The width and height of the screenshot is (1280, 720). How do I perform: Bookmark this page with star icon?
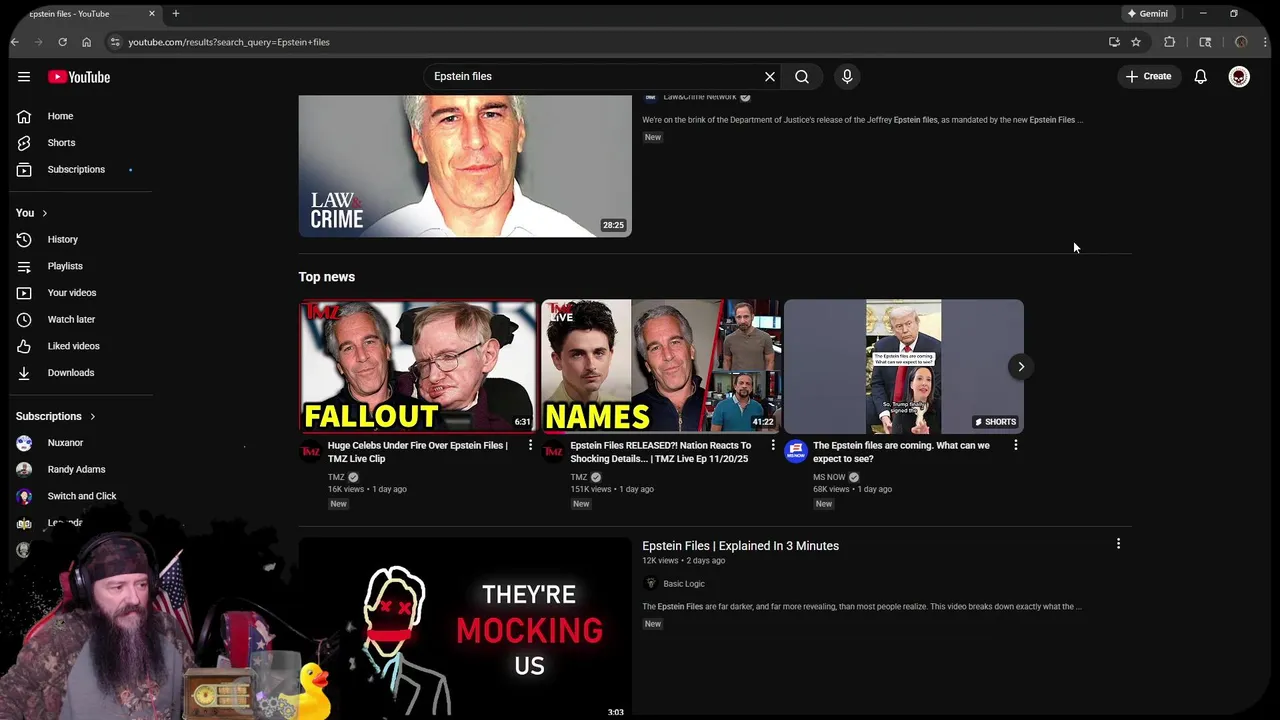click(1136, 42)
